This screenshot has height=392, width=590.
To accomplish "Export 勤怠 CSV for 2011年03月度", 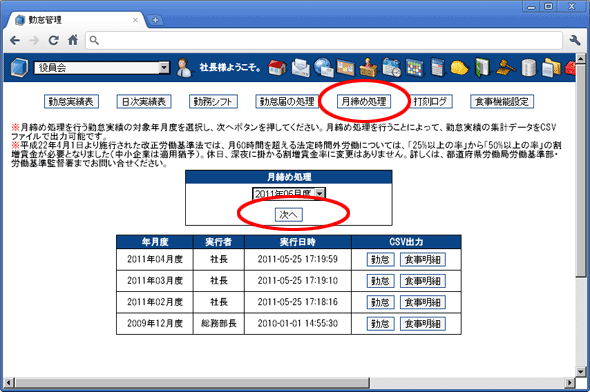I will coord(380,281).
